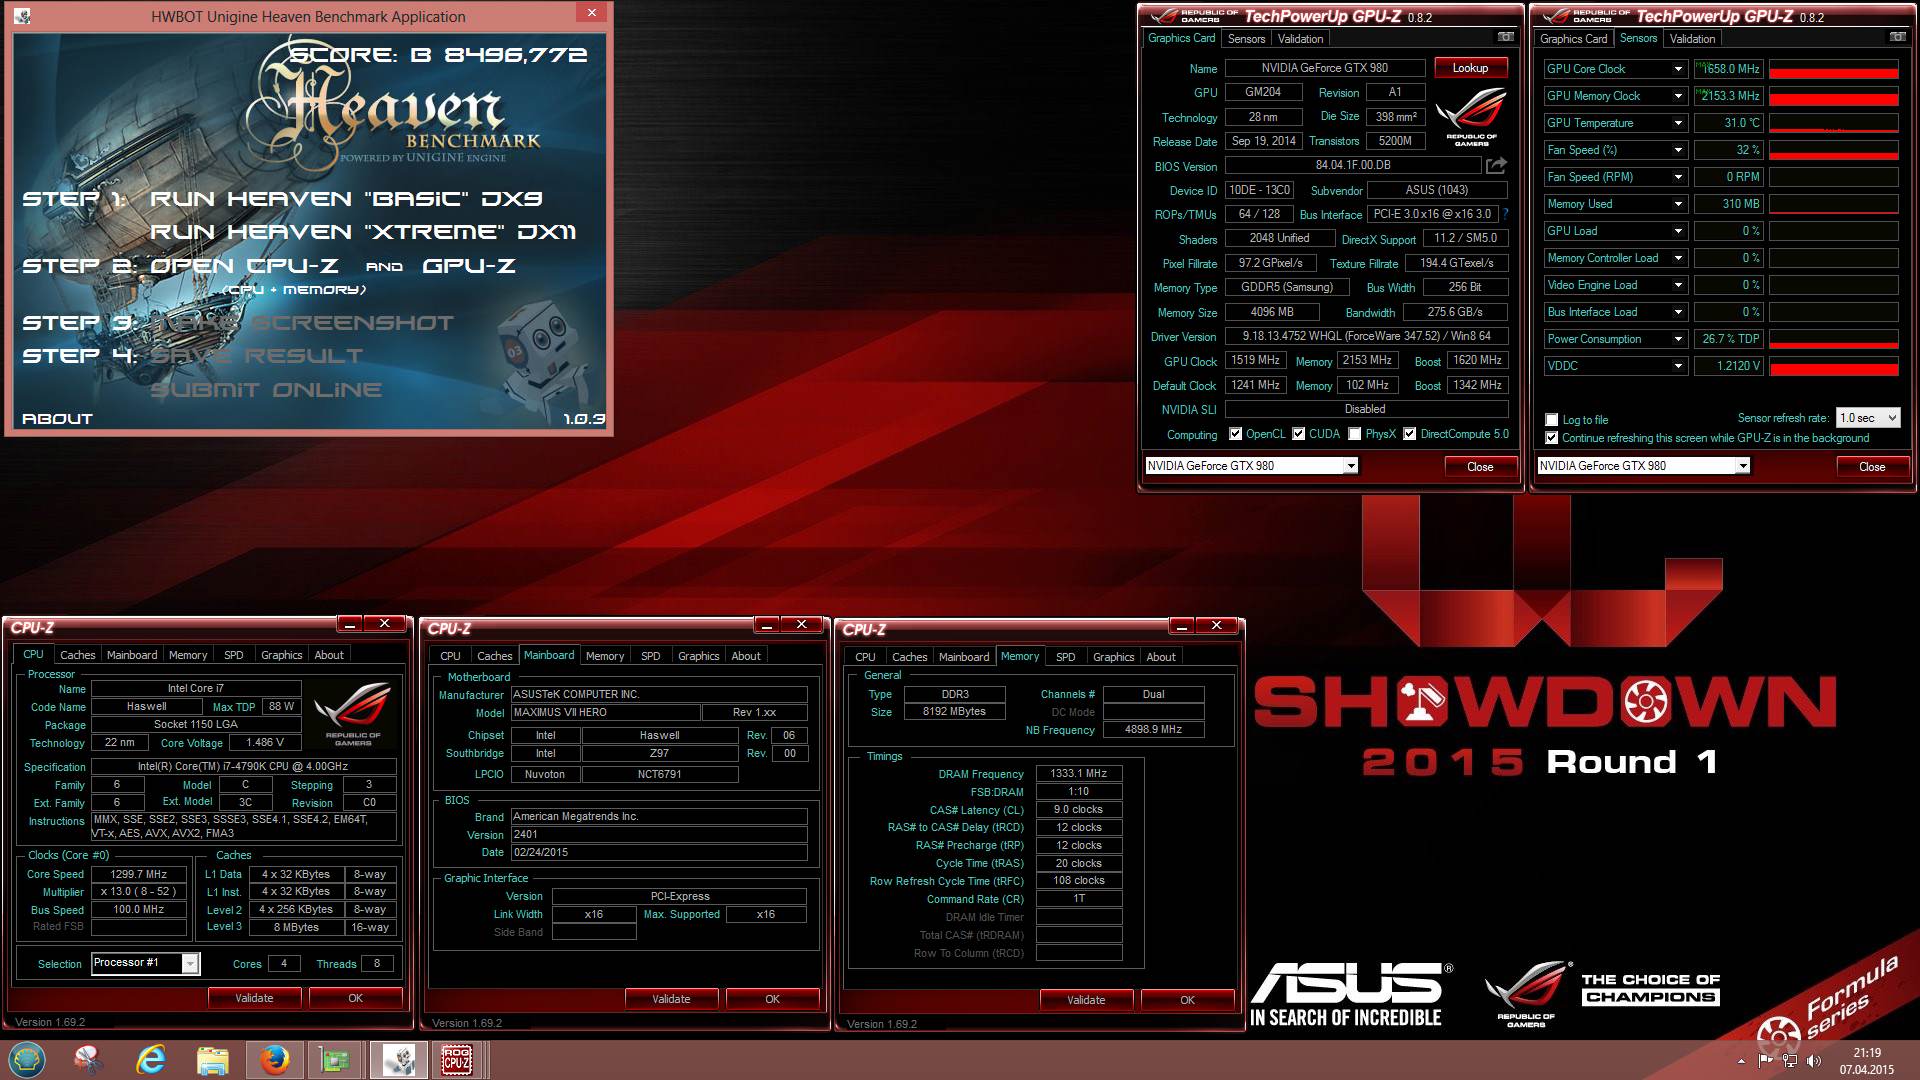Switch to Validation tab in GPU-Z Sensors window
The height and width of the screenshot is (1080, 1920).
point(1692,39)
